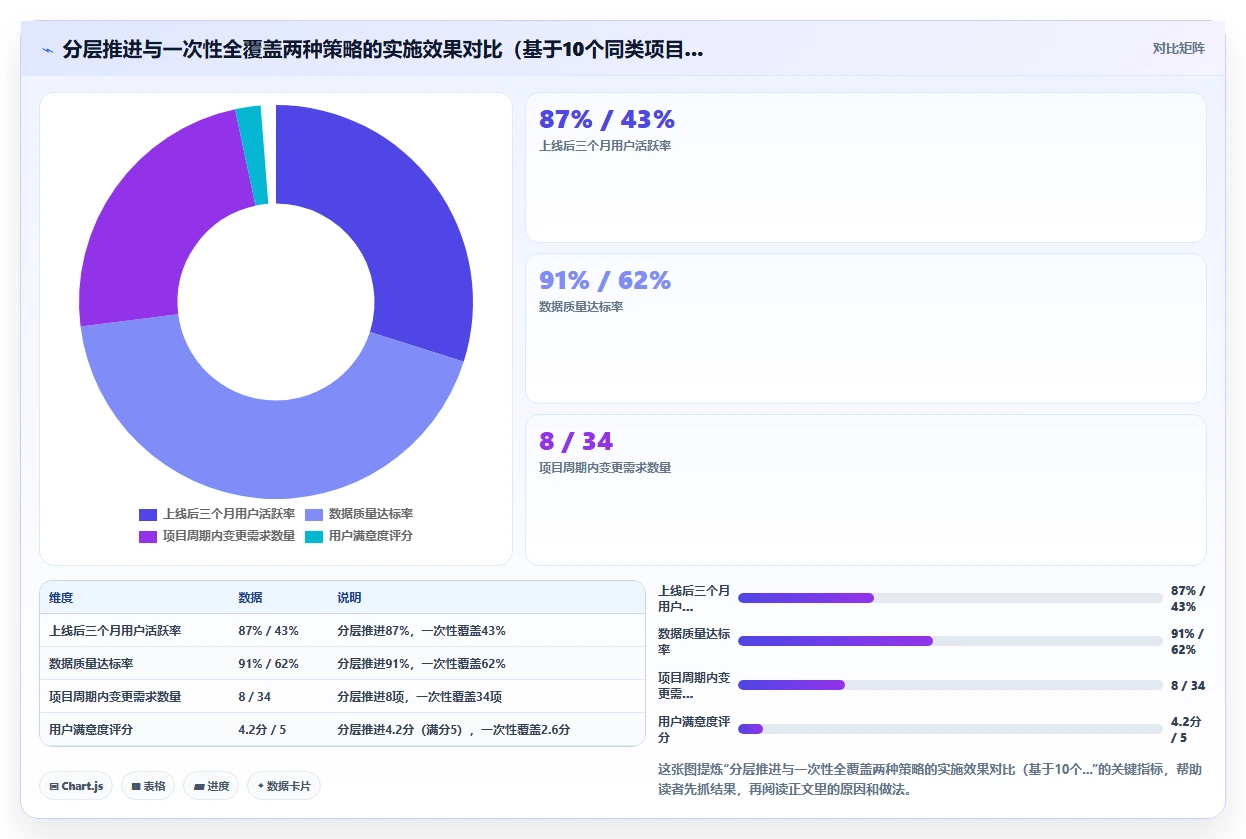
Task: Click the 进度 tag chip
Action: 211,786
